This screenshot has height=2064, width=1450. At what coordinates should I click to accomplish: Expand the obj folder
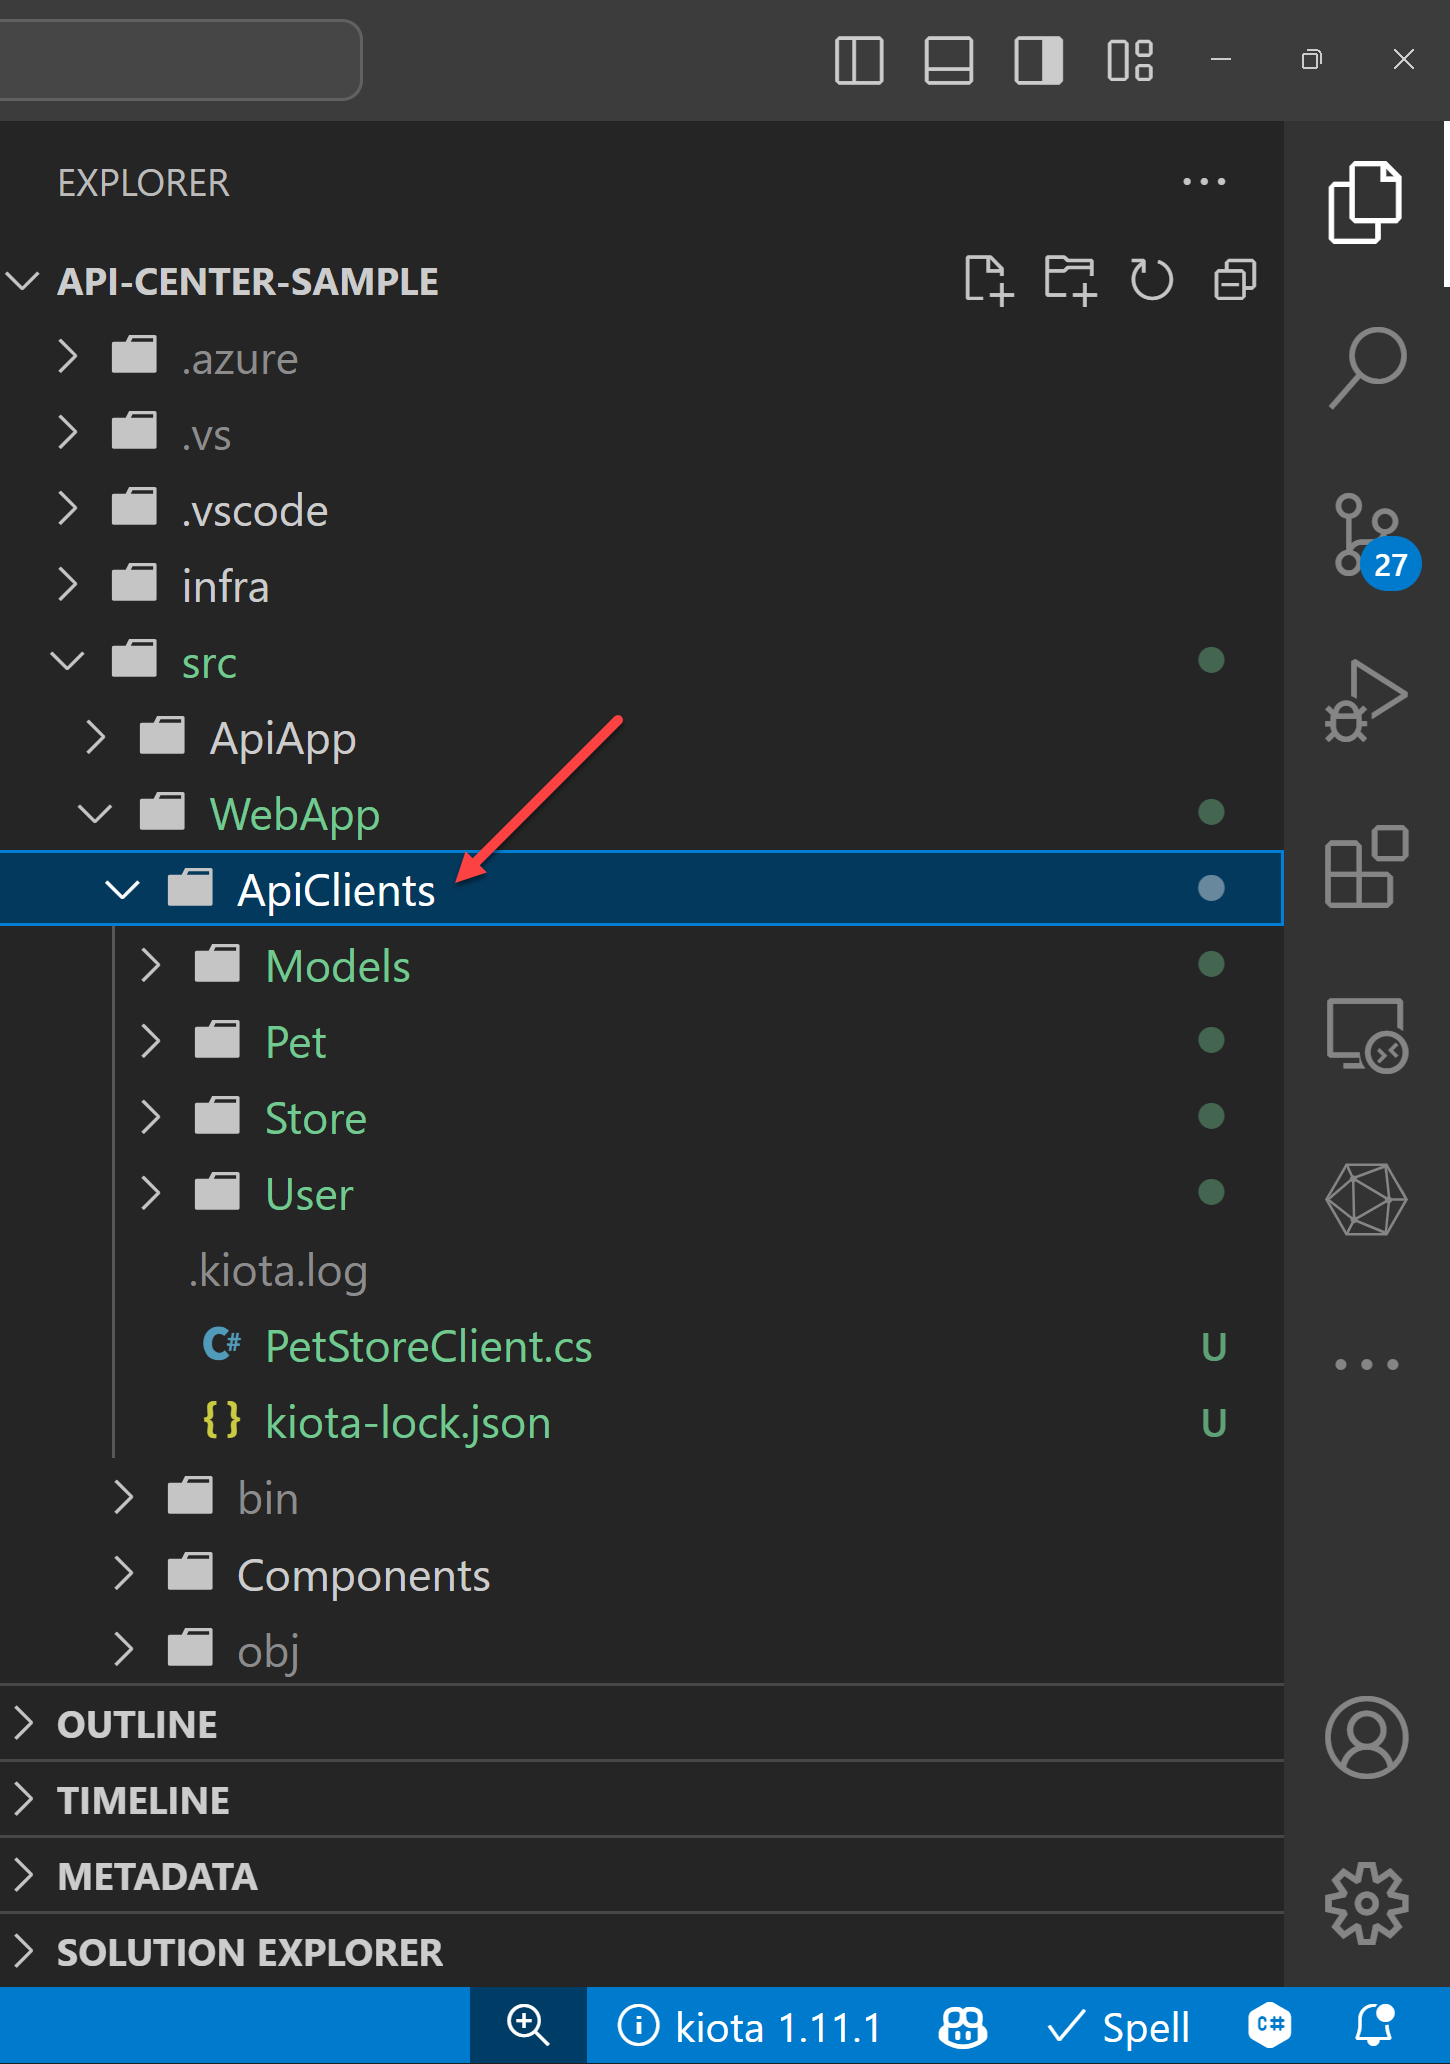tap(642, 1650)
